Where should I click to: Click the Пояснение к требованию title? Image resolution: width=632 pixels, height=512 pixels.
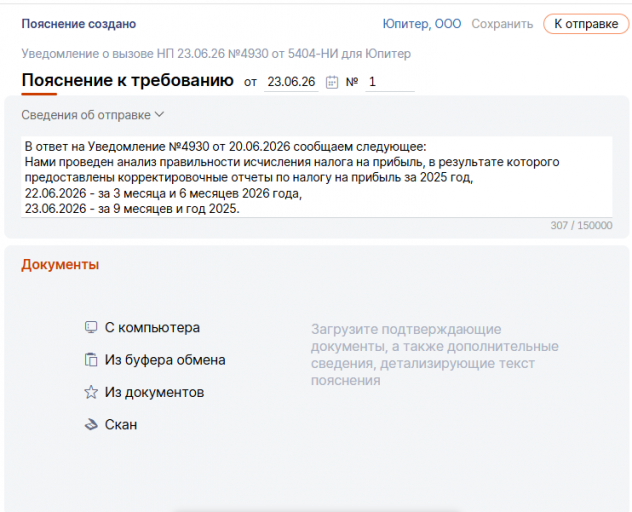[127, 80]
